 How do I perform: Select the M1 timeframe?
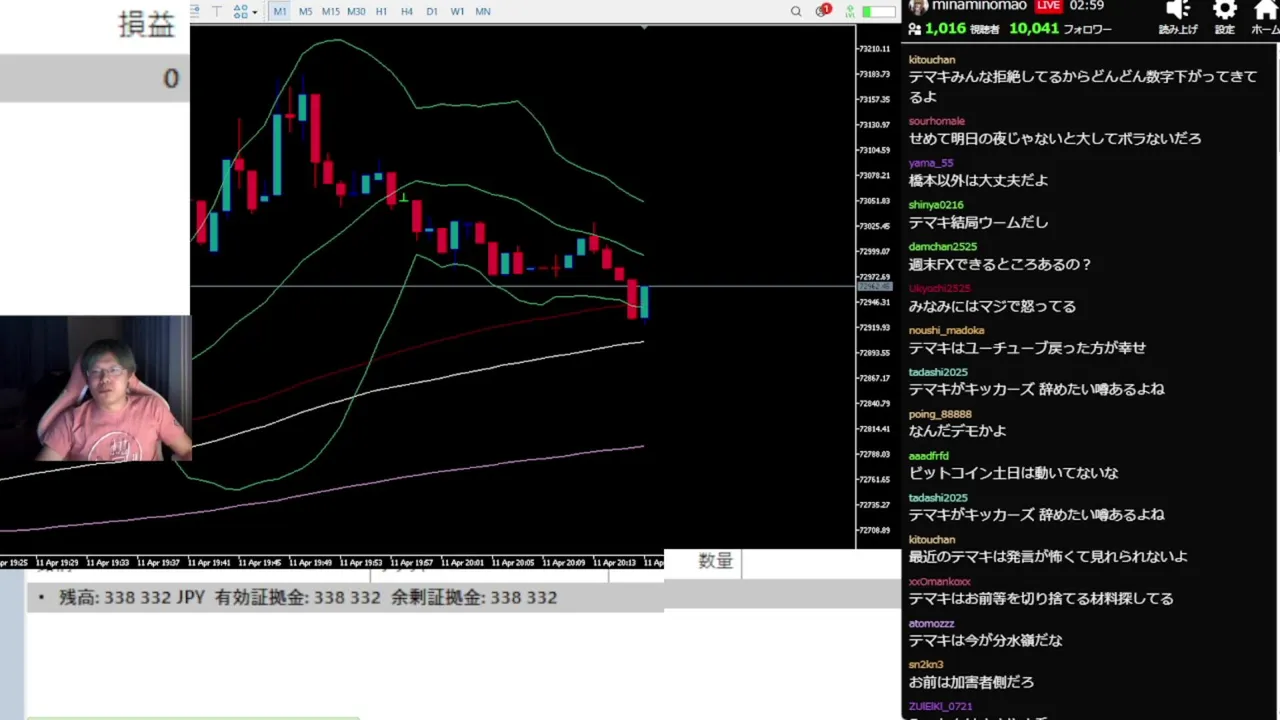pos(279,11)
